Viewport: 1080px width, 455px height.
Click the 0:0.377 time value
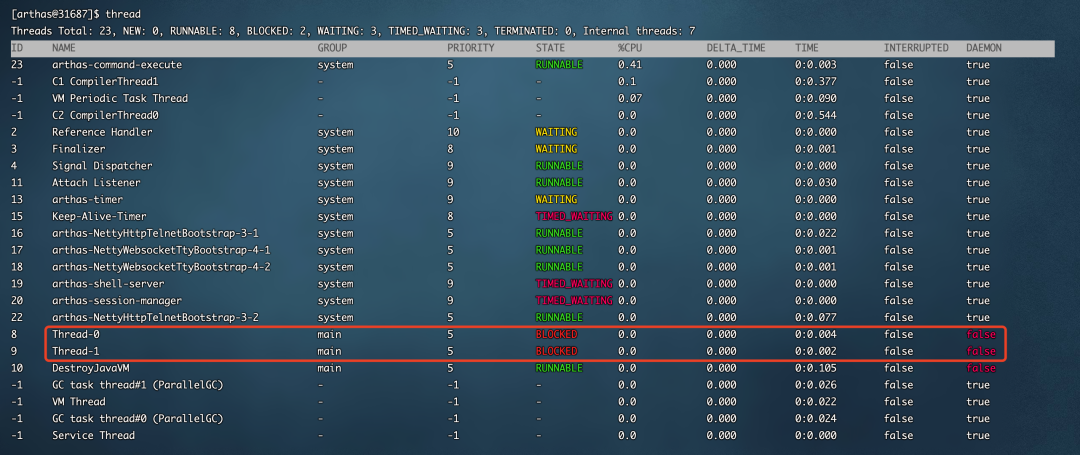click(816, 81)
